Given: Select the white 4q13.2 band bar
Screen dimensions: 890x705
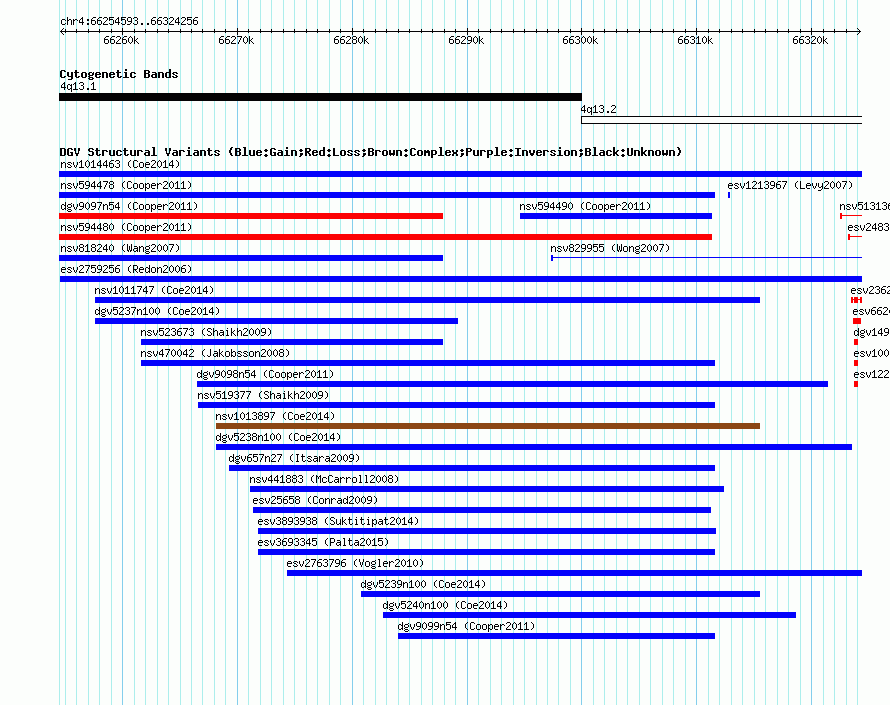Looking at the screenshot, I should coord(721,120).
